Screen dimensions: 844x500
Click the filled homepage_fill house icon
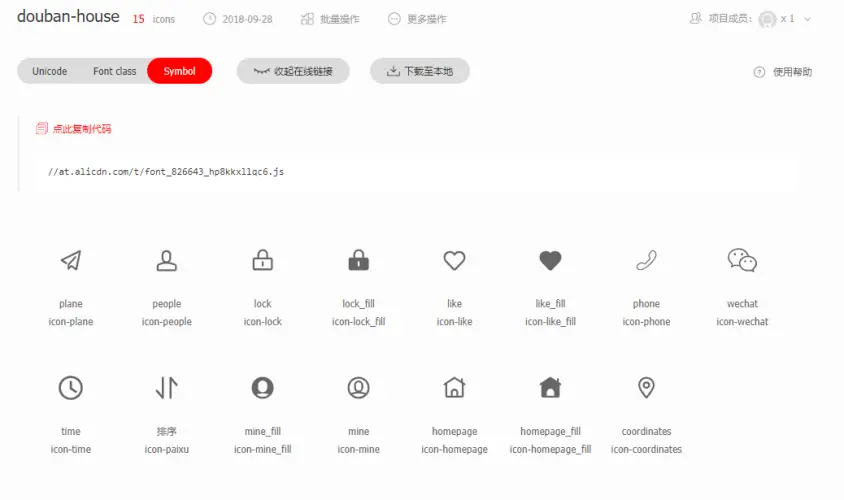pos(550,387)
